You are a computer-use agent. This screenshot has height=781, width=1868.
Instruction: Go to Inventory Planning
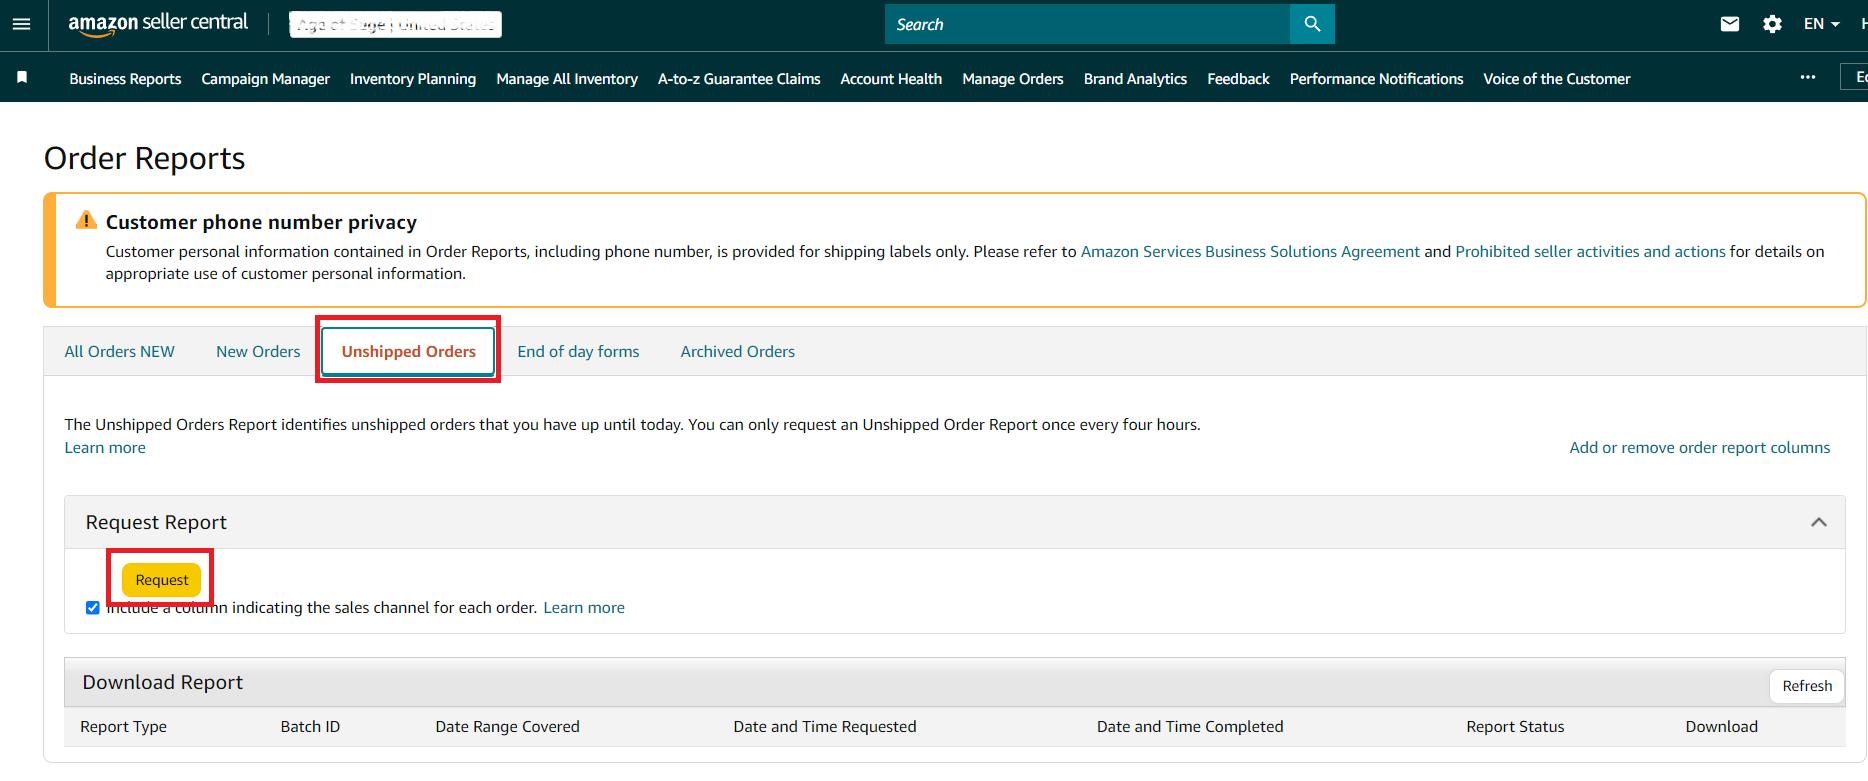point(413,79)
